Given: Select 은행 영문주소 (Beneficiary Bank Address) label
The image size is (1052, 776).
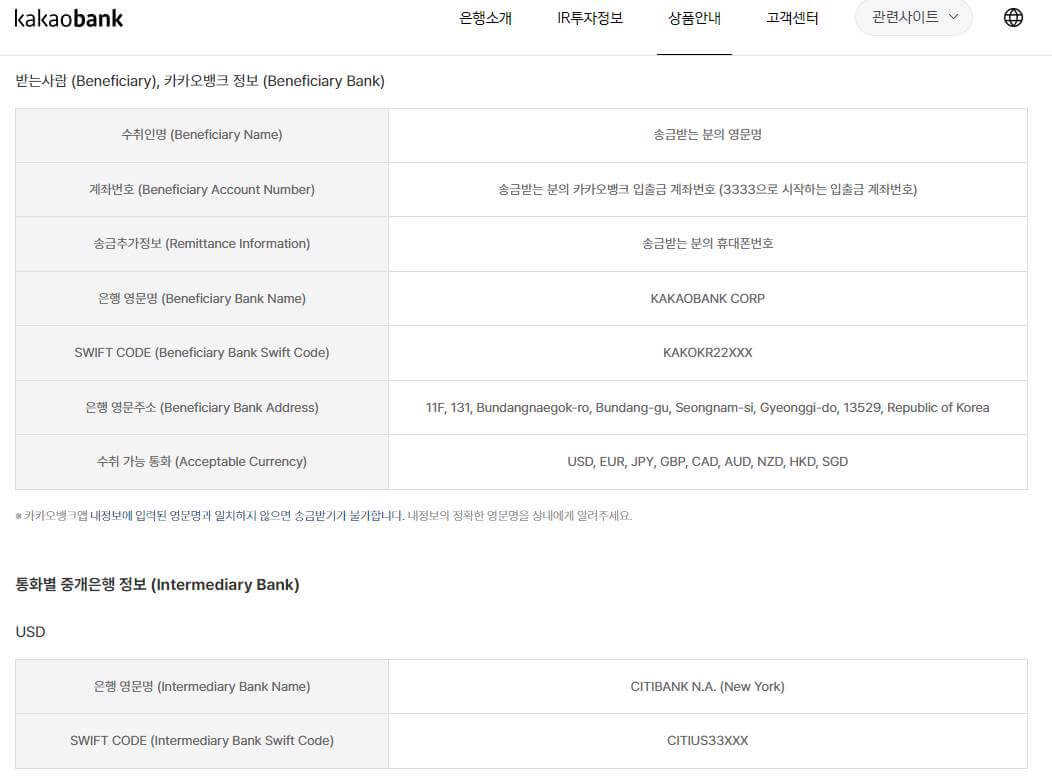Looking at the screenshot, I should point(202,408).
